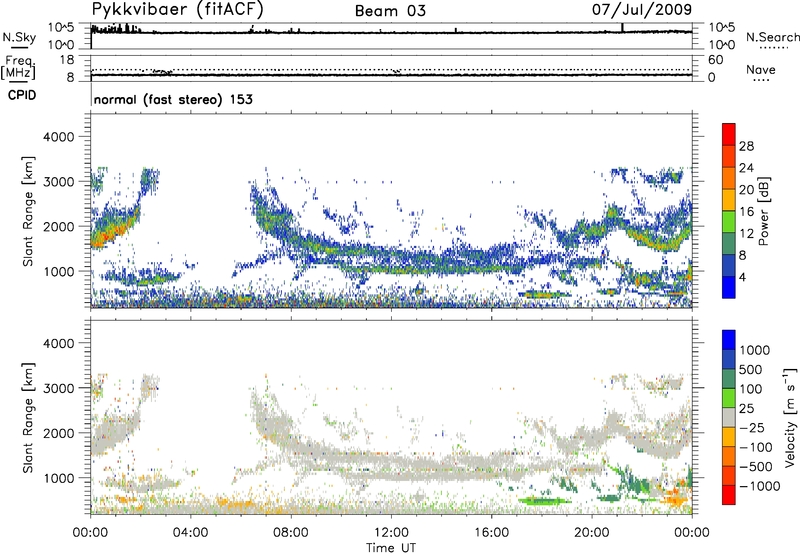Click the 'Pykkvibaer (fitACF)' title text
800x554 pixels.
[177, 9]
